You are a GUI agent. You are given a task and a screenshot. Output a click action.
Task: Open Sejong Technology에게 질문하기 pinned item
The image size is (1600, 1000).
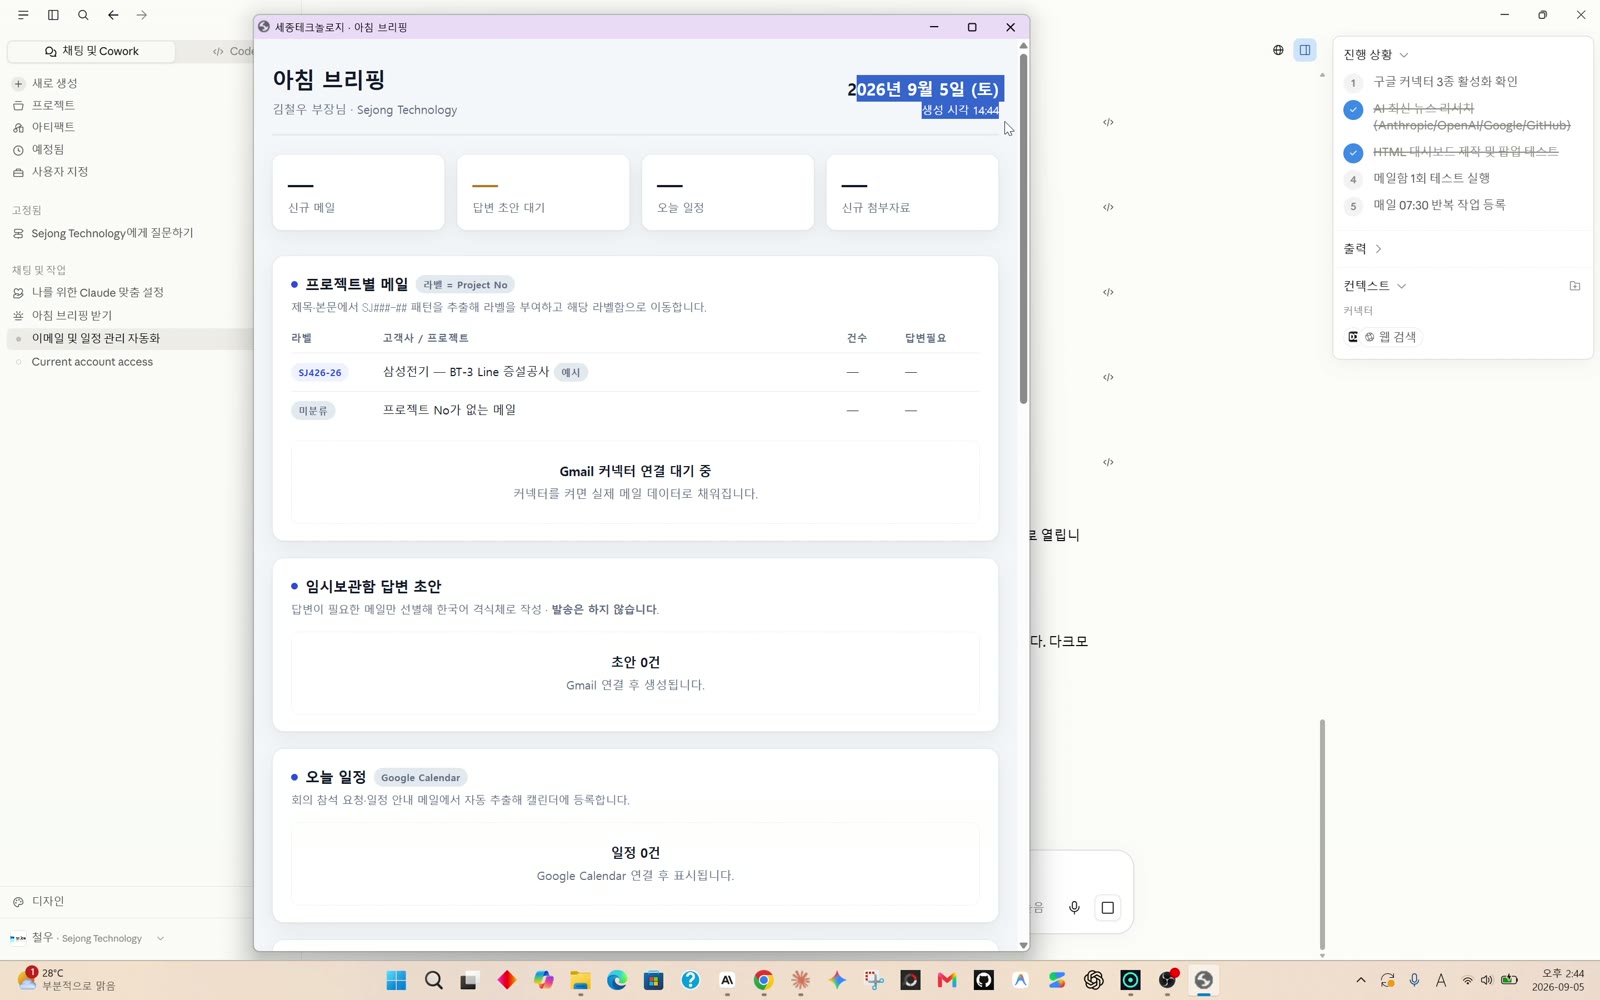(x=112, y=233)
